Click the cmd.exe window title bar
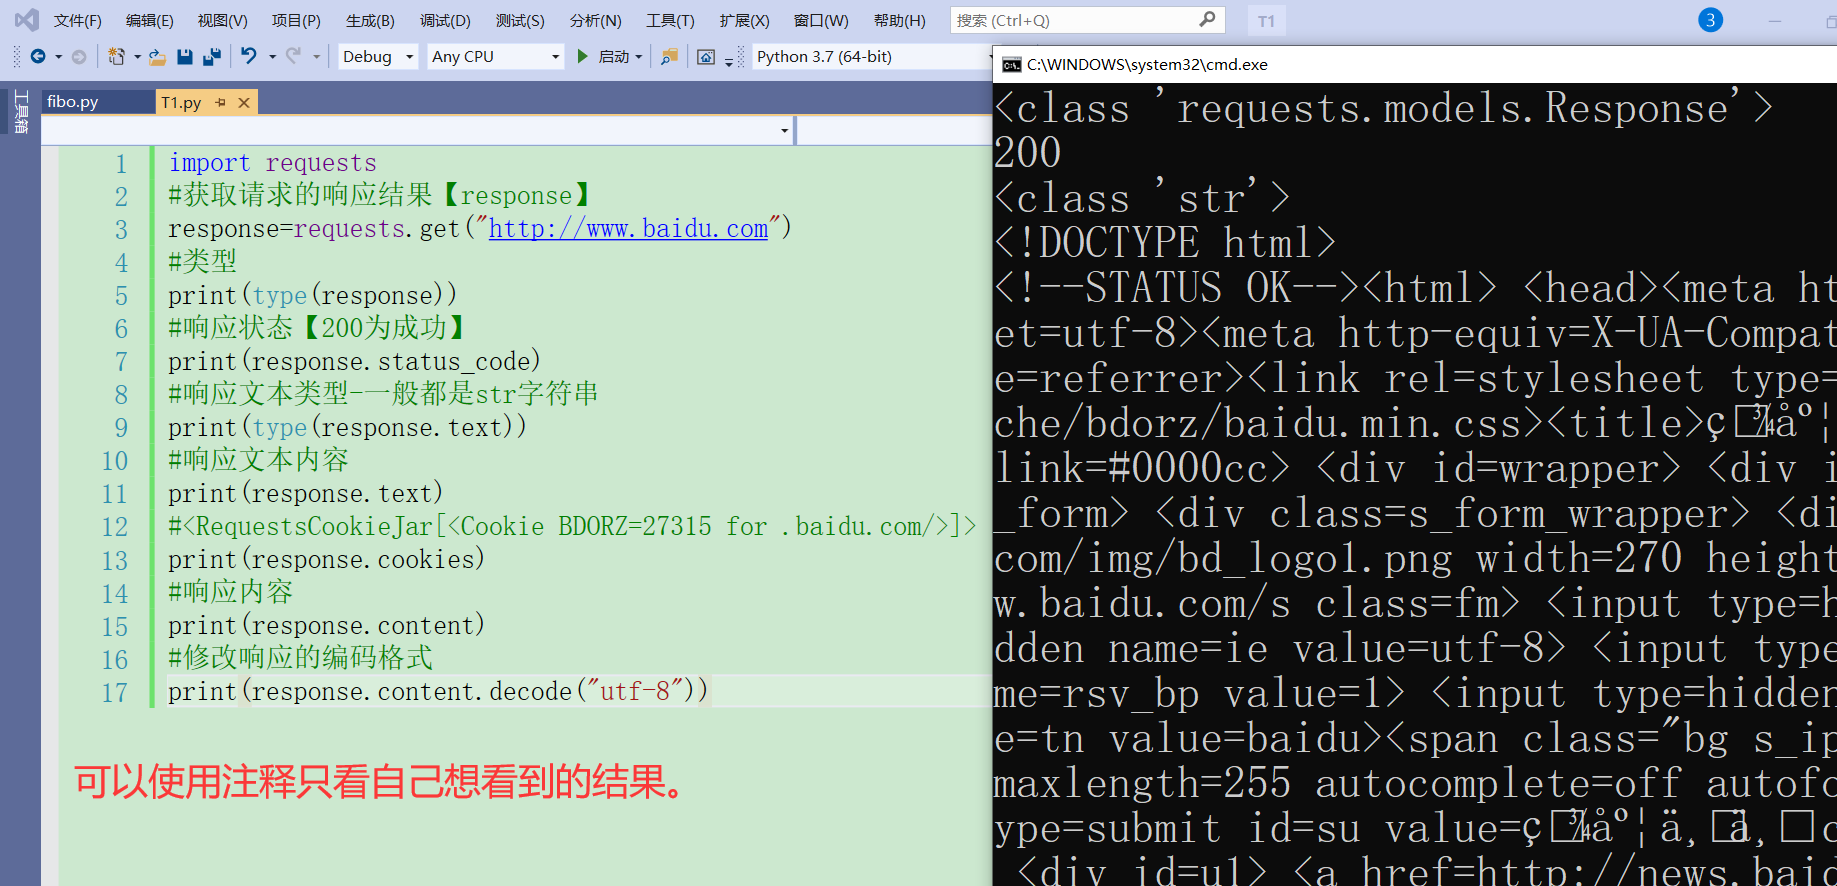The height and width of the screenshot is (886, 1837). click(1415, 65)
